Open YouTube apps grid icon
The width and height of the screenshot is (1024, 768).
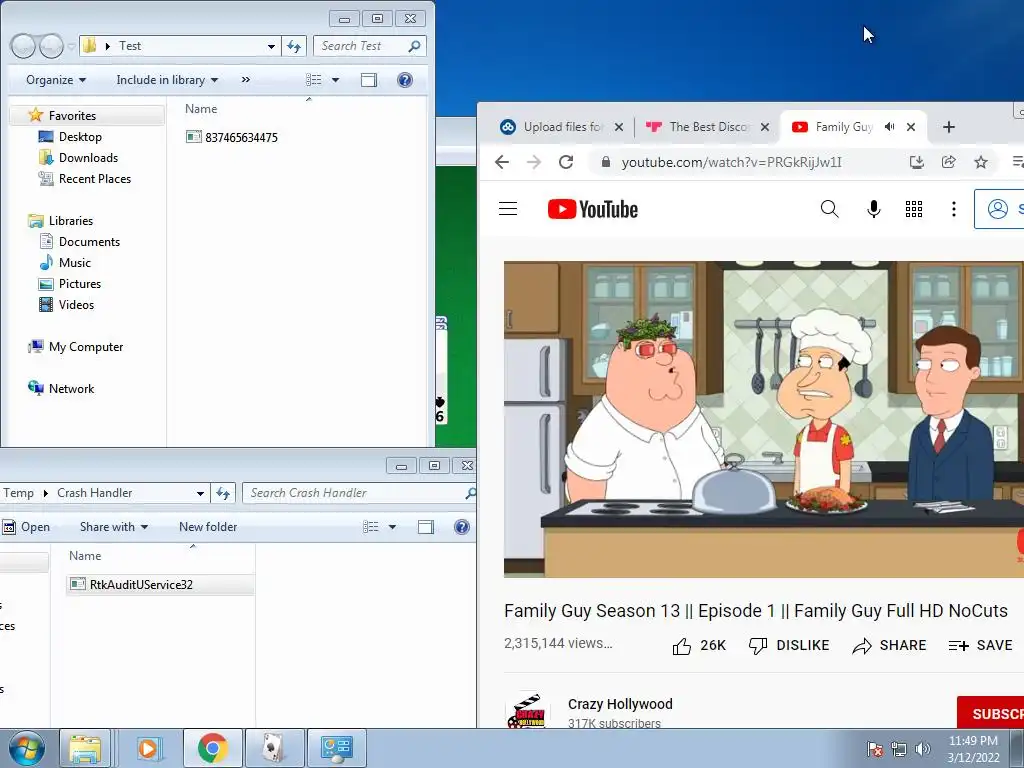914,209
